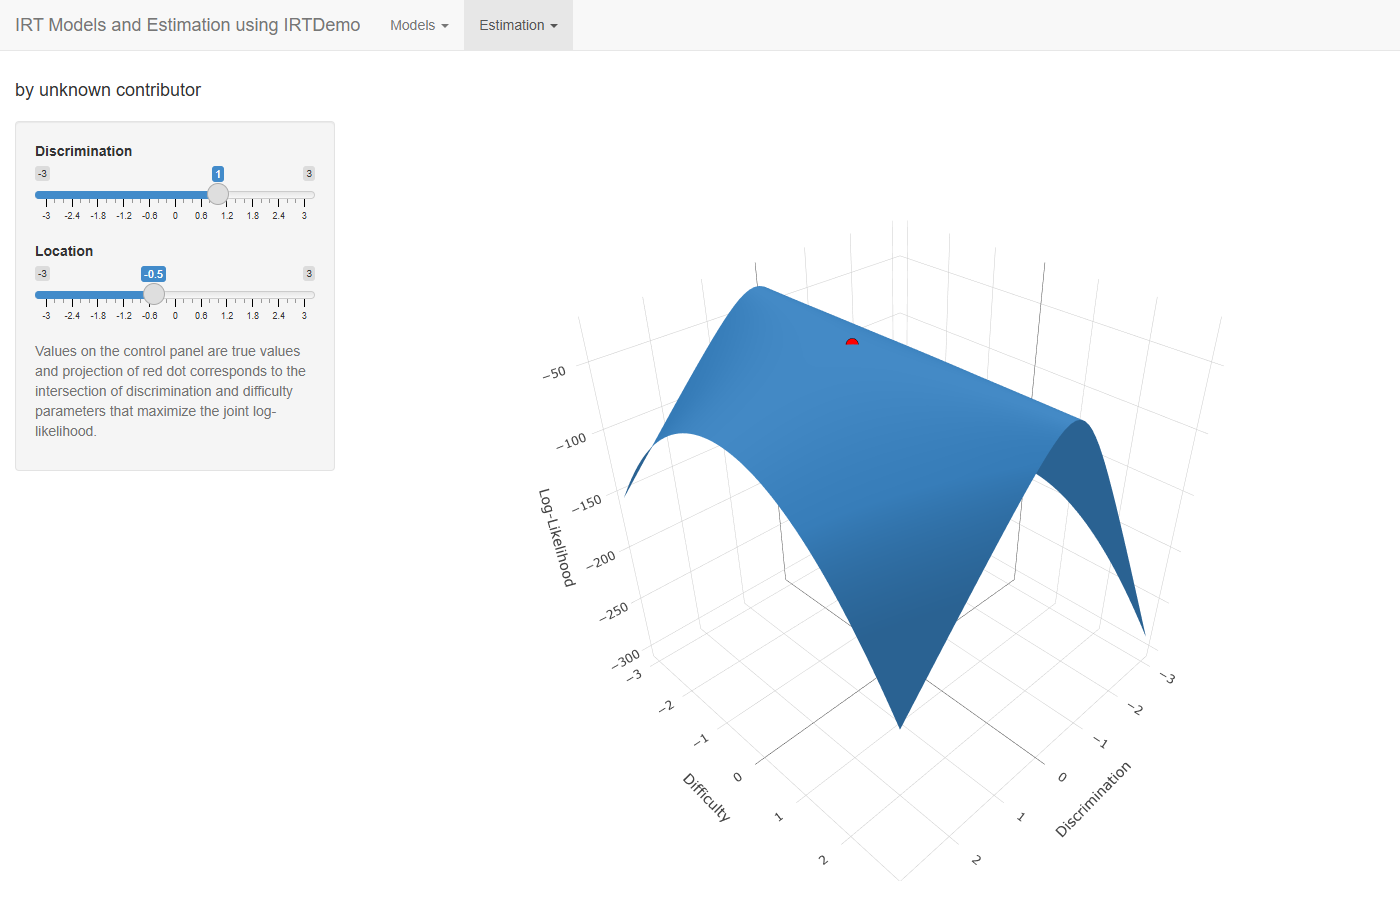Screen dimensions: 1400x921
Task: Click the Discrimination slider handle
Action: 218,194
